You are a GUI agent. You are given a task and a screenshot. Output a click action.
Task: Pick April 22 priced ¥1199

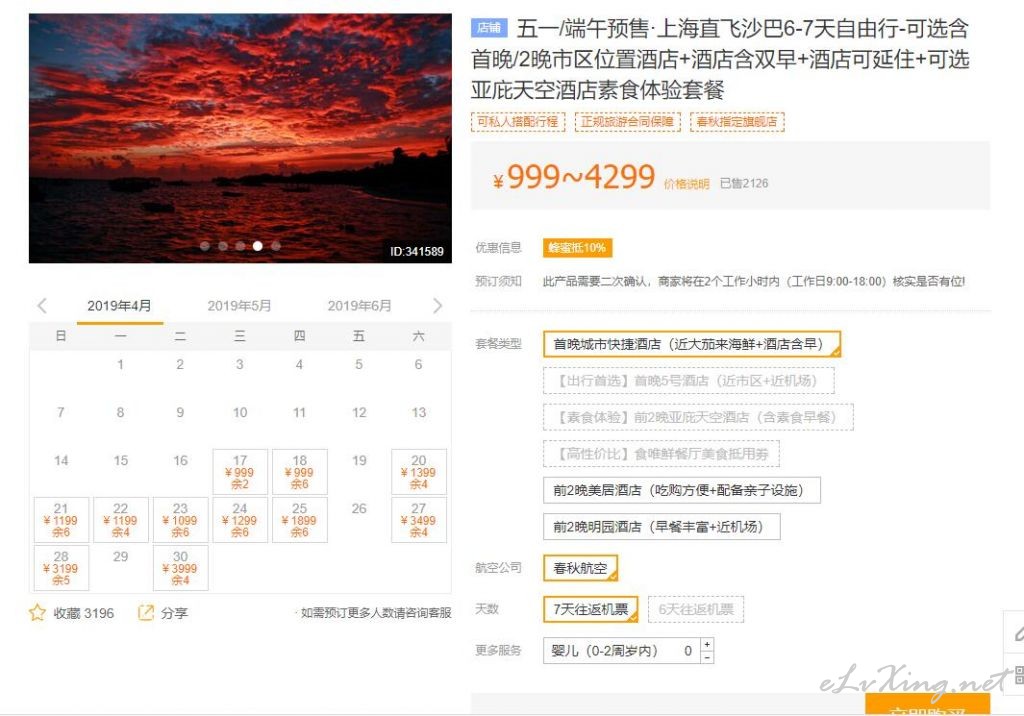[121, 520]
